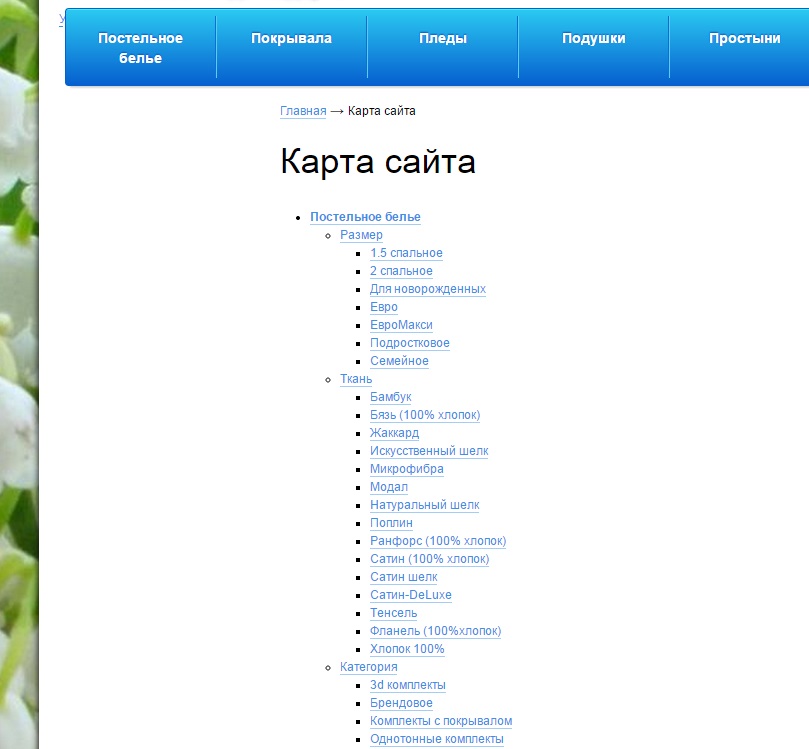Open the ЕвроМакси size page
The height and width of the screenshot is (749, 809).
401,325
